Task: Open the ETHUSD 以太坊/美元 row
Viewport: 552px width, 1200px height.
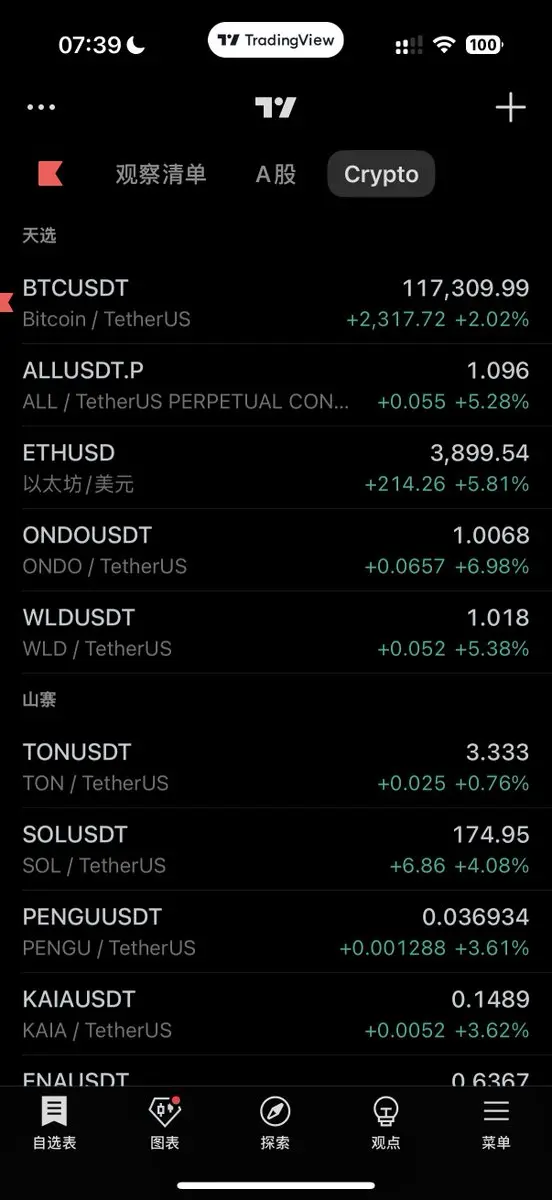Action: (x=276, y=468)
